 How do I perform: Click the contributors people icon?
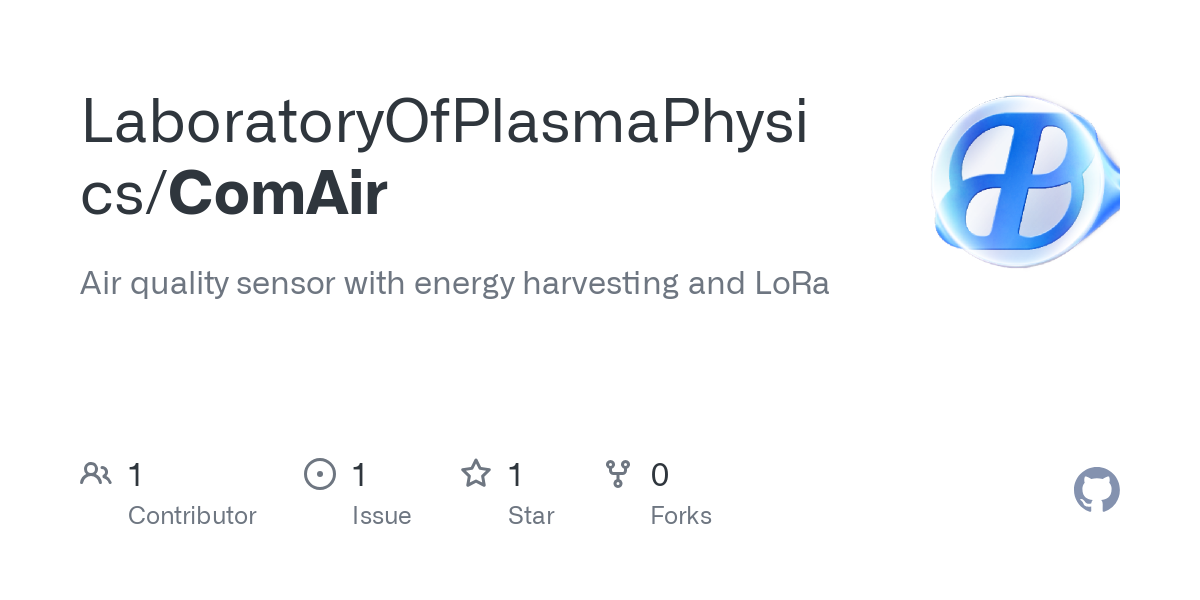click(96, 474)
